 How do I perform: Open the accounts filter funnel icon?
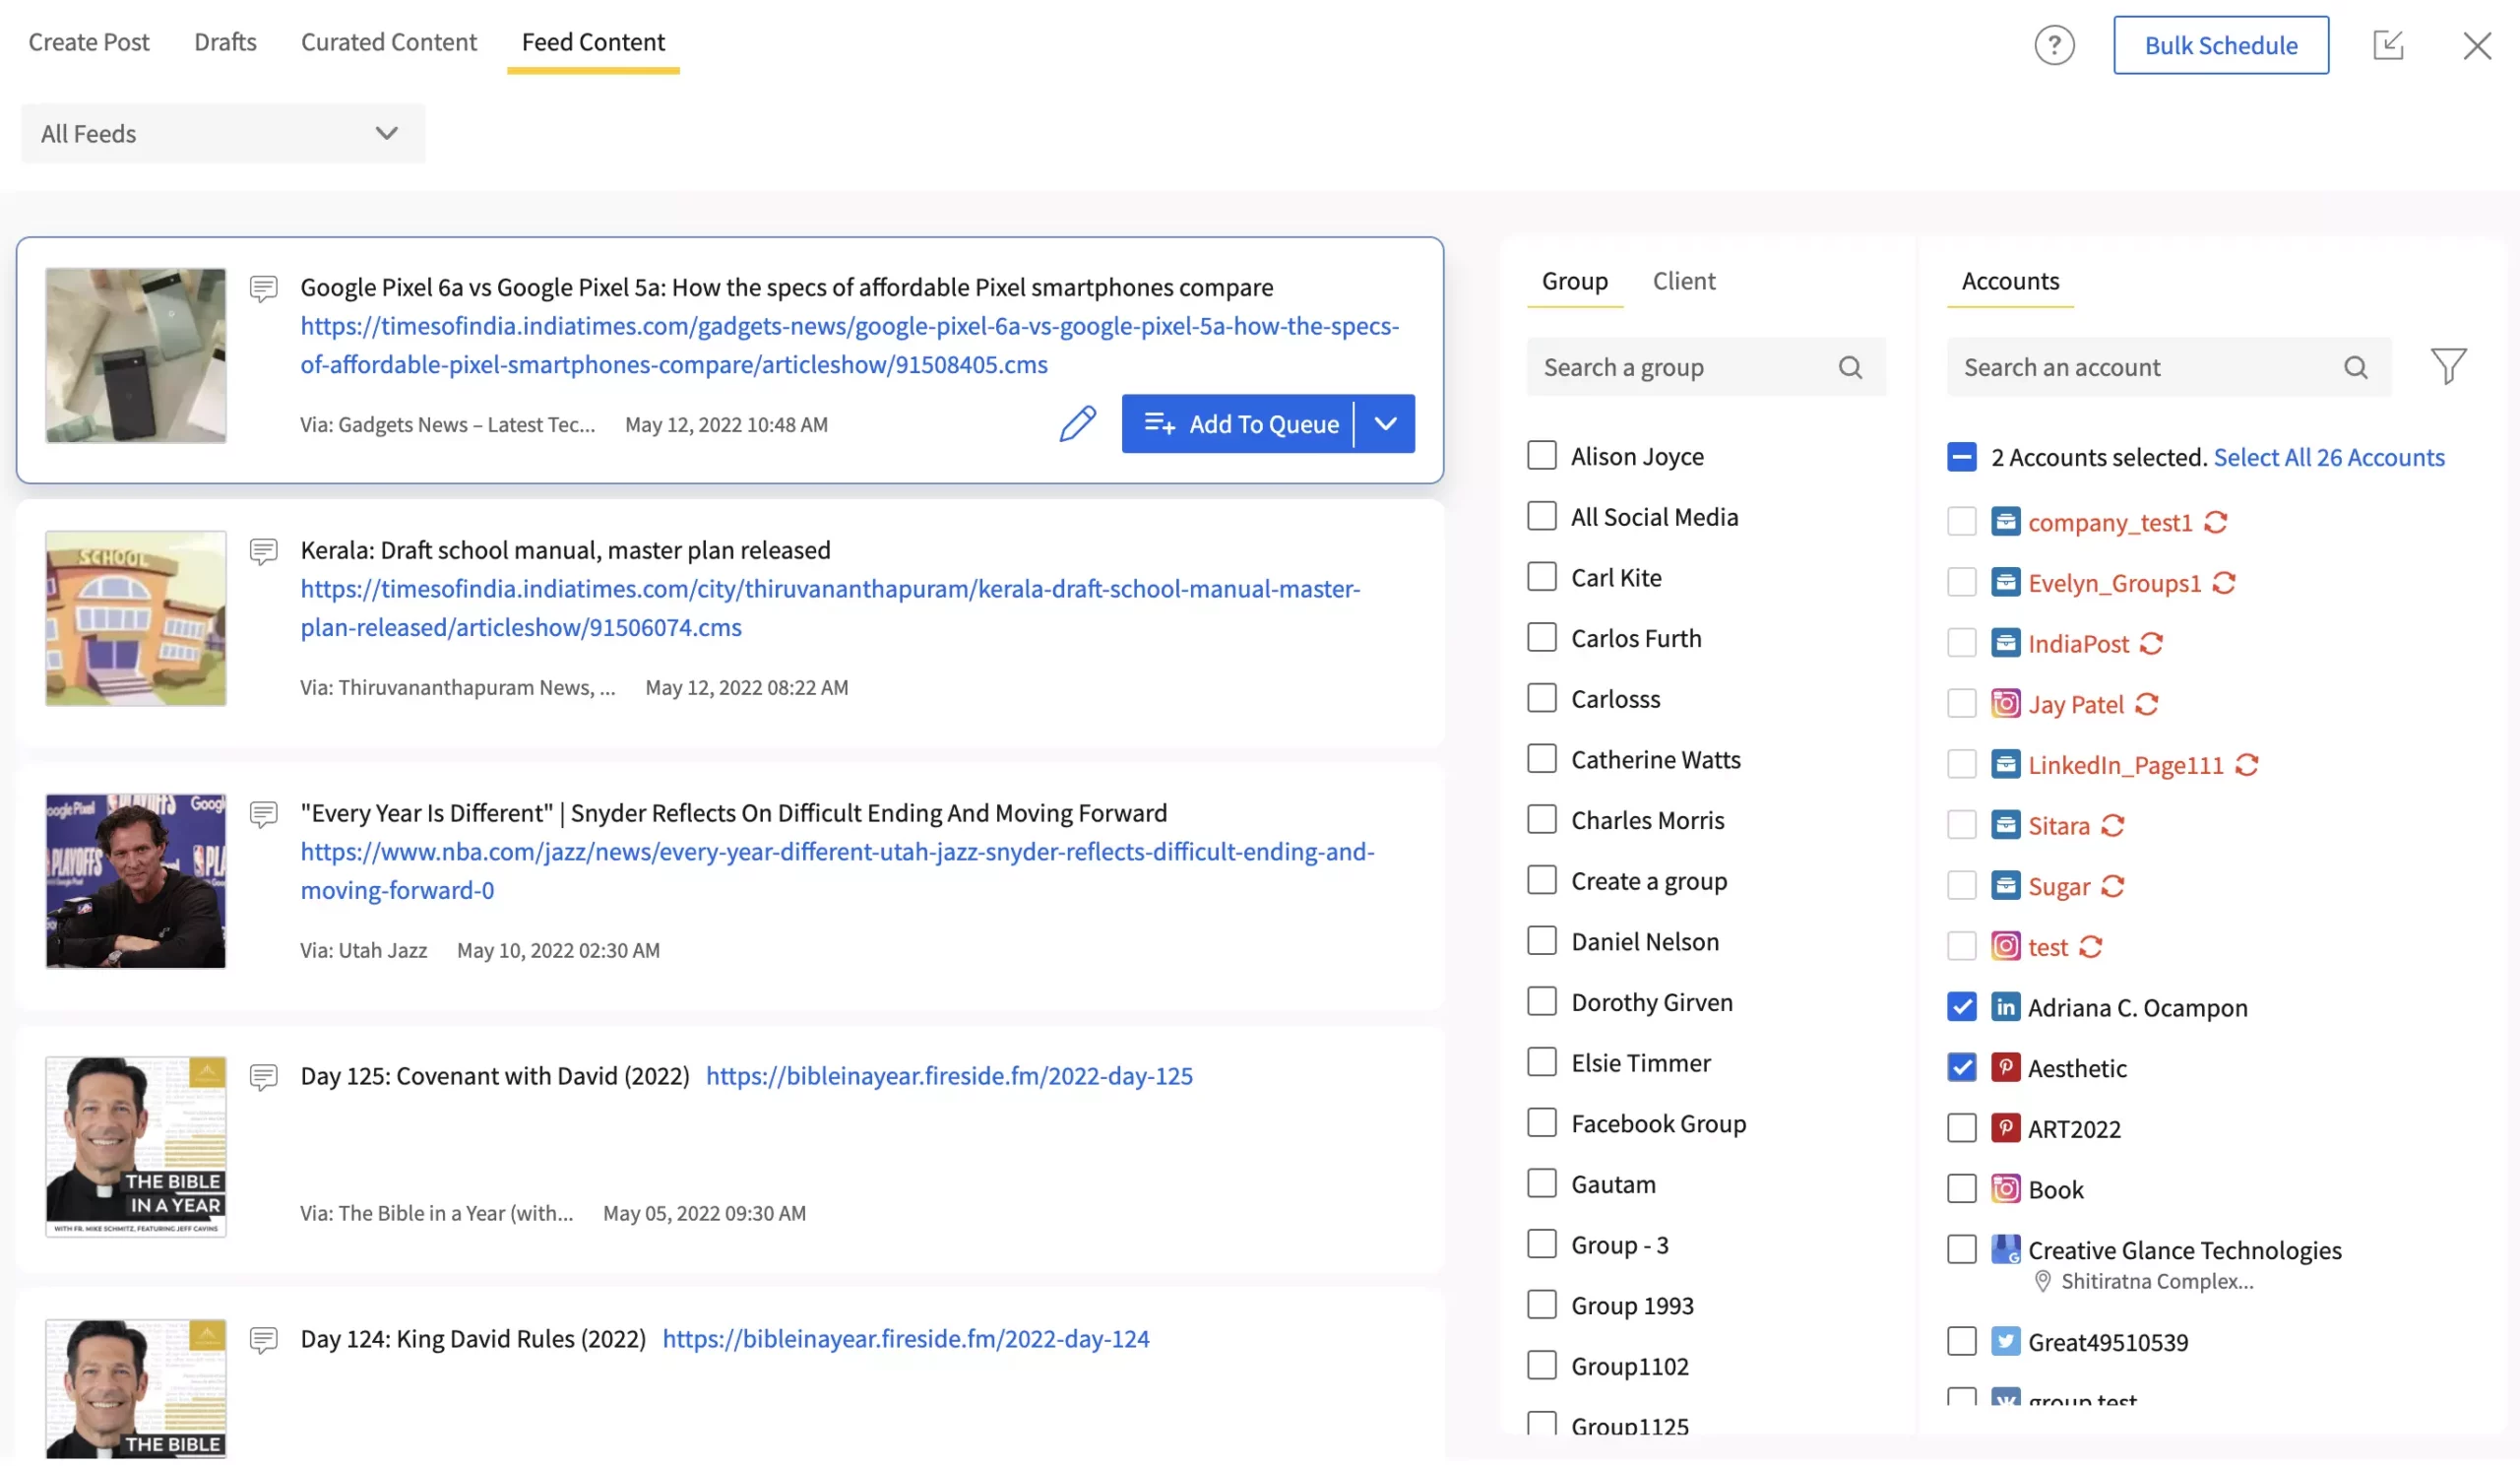pyautogui.click(x=2448, y=366)
